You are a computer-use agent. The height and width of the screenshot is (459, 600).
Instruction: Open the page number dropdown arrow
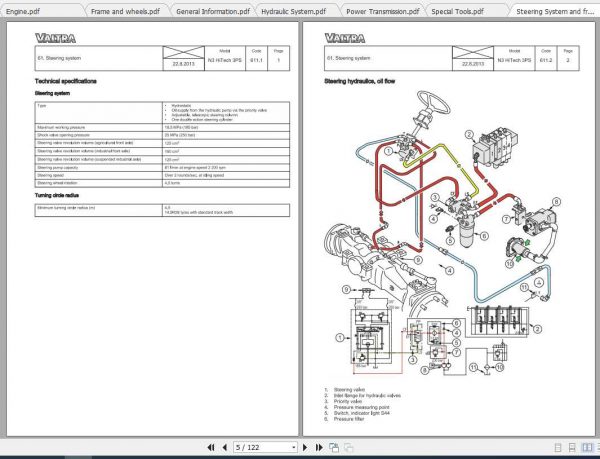coord(293,447)
